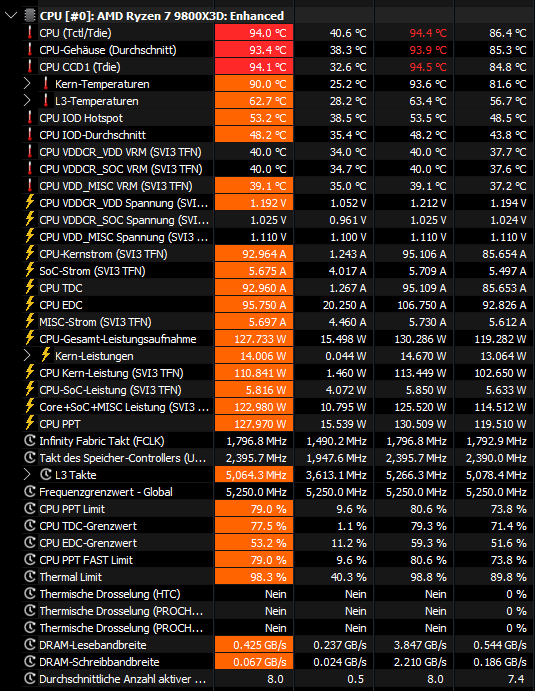535x691 pixels.
Task: Click the lightning icon beside CPU-Gesamt-Leistungsaufnahme
Action: (30, 338)
